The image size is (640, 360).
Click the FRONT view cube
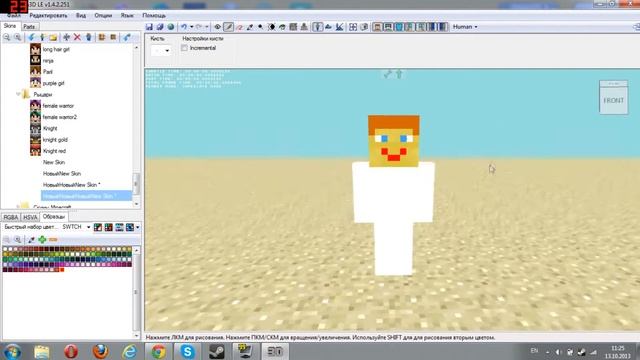[x=613, y=100]
